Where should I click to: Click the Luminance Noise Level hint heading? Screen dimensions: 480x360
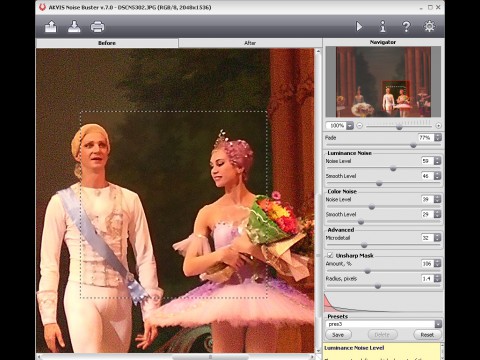tap(354, 348)
